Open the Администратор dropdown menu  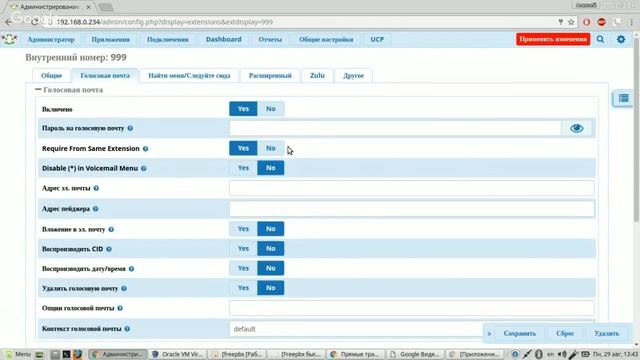click(x=51, y=40)
